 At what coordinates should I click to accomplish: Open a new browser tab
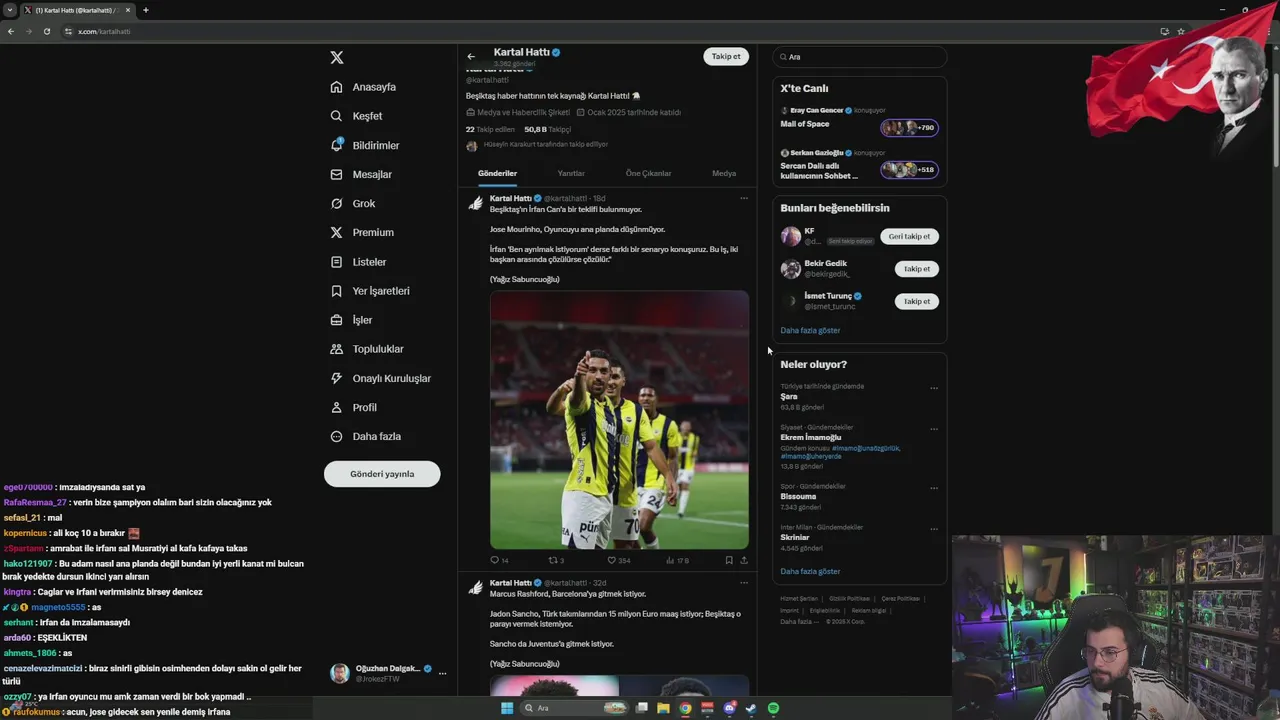(146, 10)
